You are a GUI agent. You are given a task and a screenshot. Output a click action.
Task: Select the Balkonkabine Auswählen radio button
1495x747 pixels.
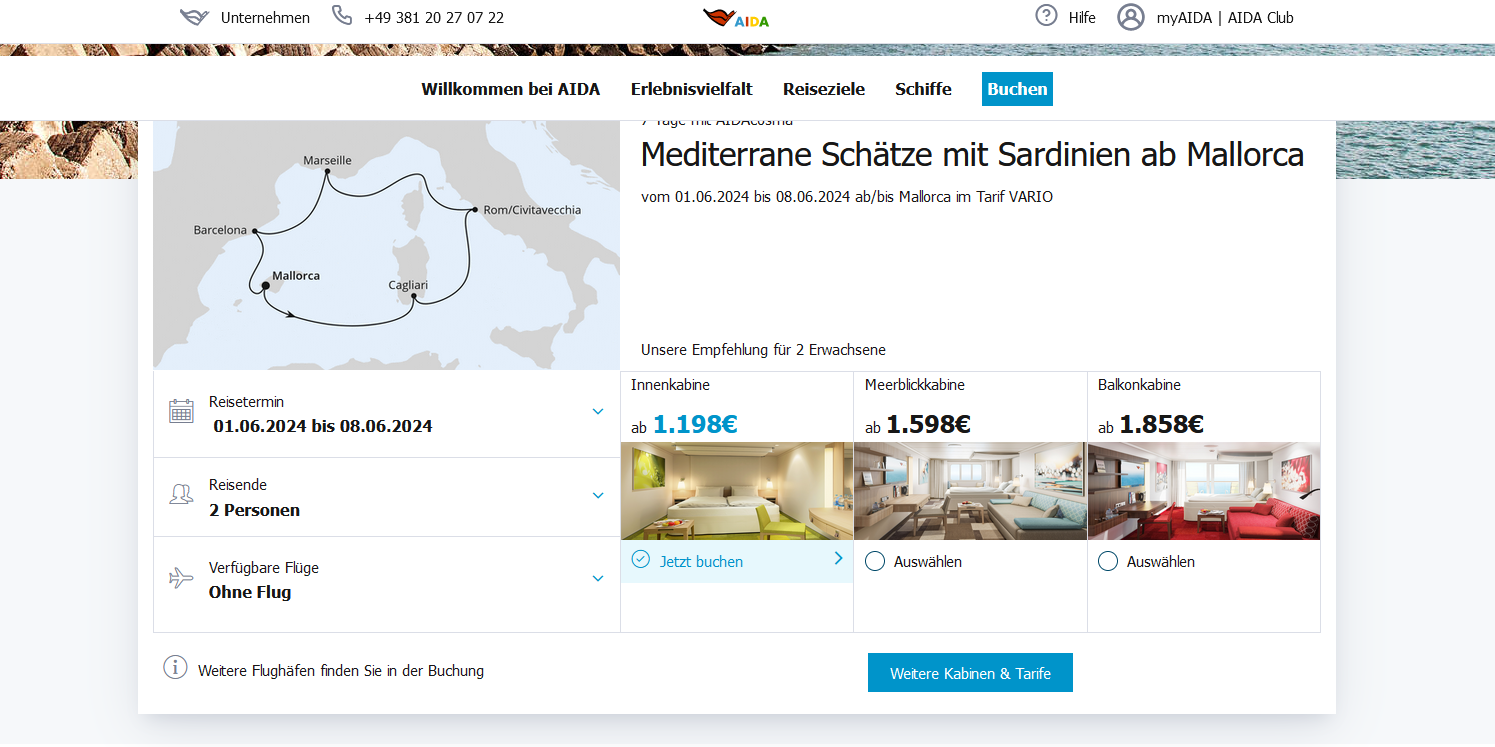click(x=1108, y=562)
